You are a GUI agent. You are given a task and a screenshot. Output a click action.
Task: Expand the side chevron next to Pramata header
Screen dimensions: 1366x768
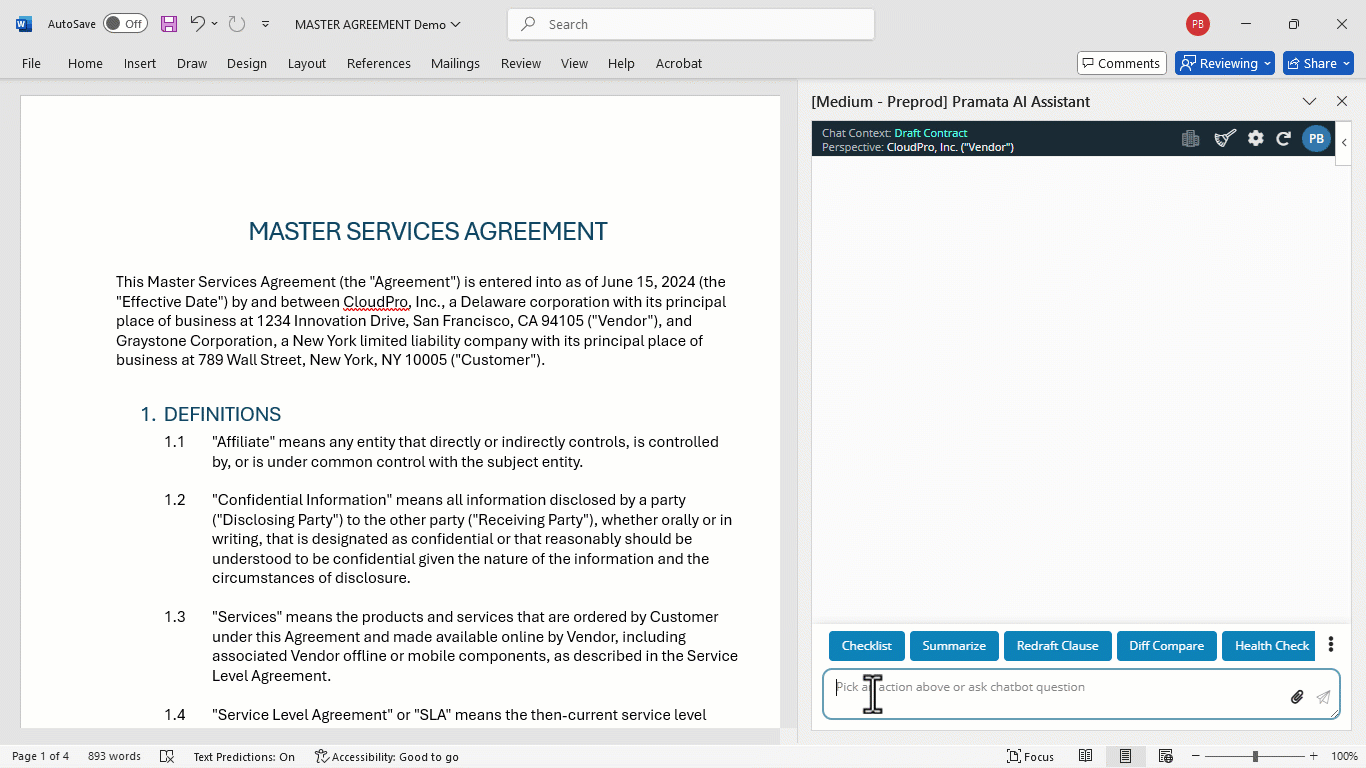click(x=1344, y=142)
